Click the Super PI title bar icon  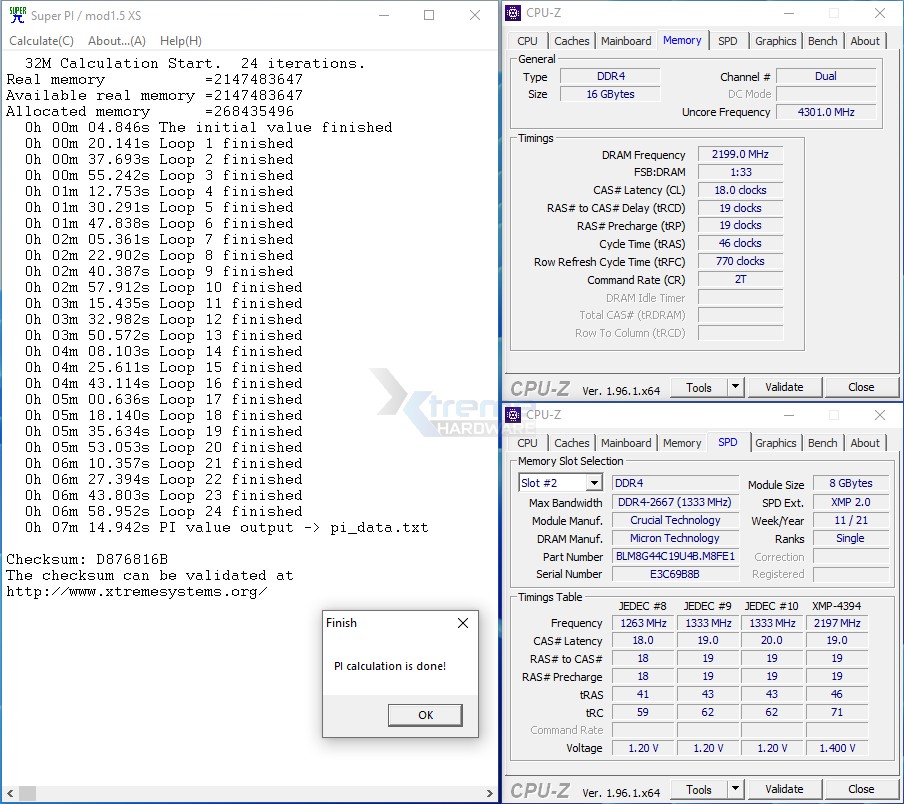(x=17, y=15)
